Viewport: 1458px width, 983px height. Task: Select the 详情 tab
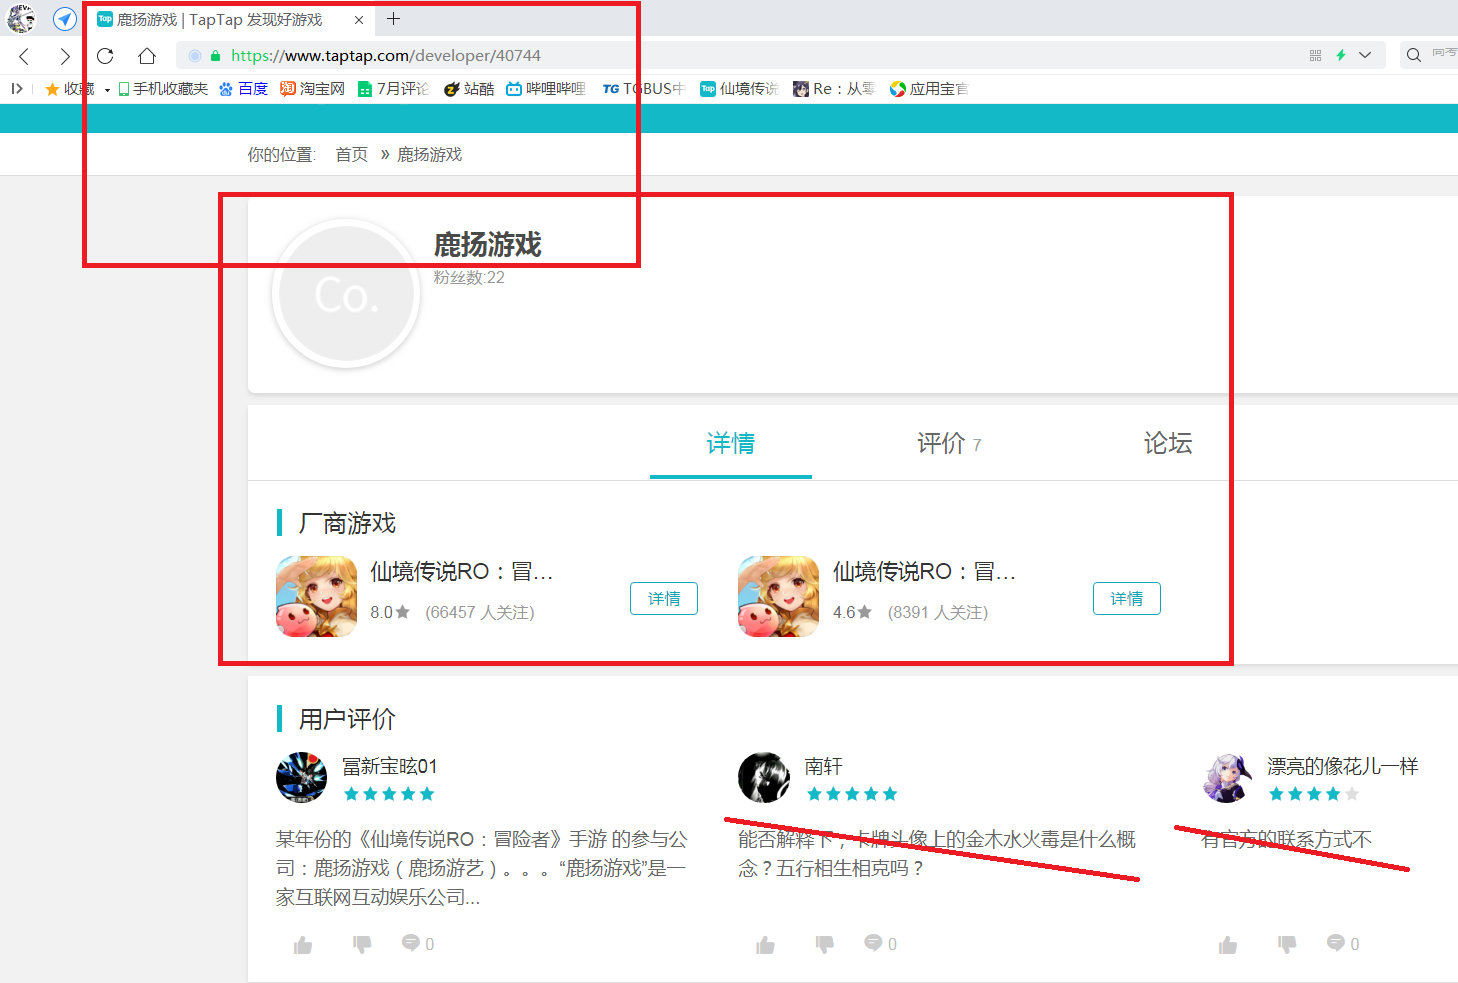pyautogui.click(x=731, y=444)
